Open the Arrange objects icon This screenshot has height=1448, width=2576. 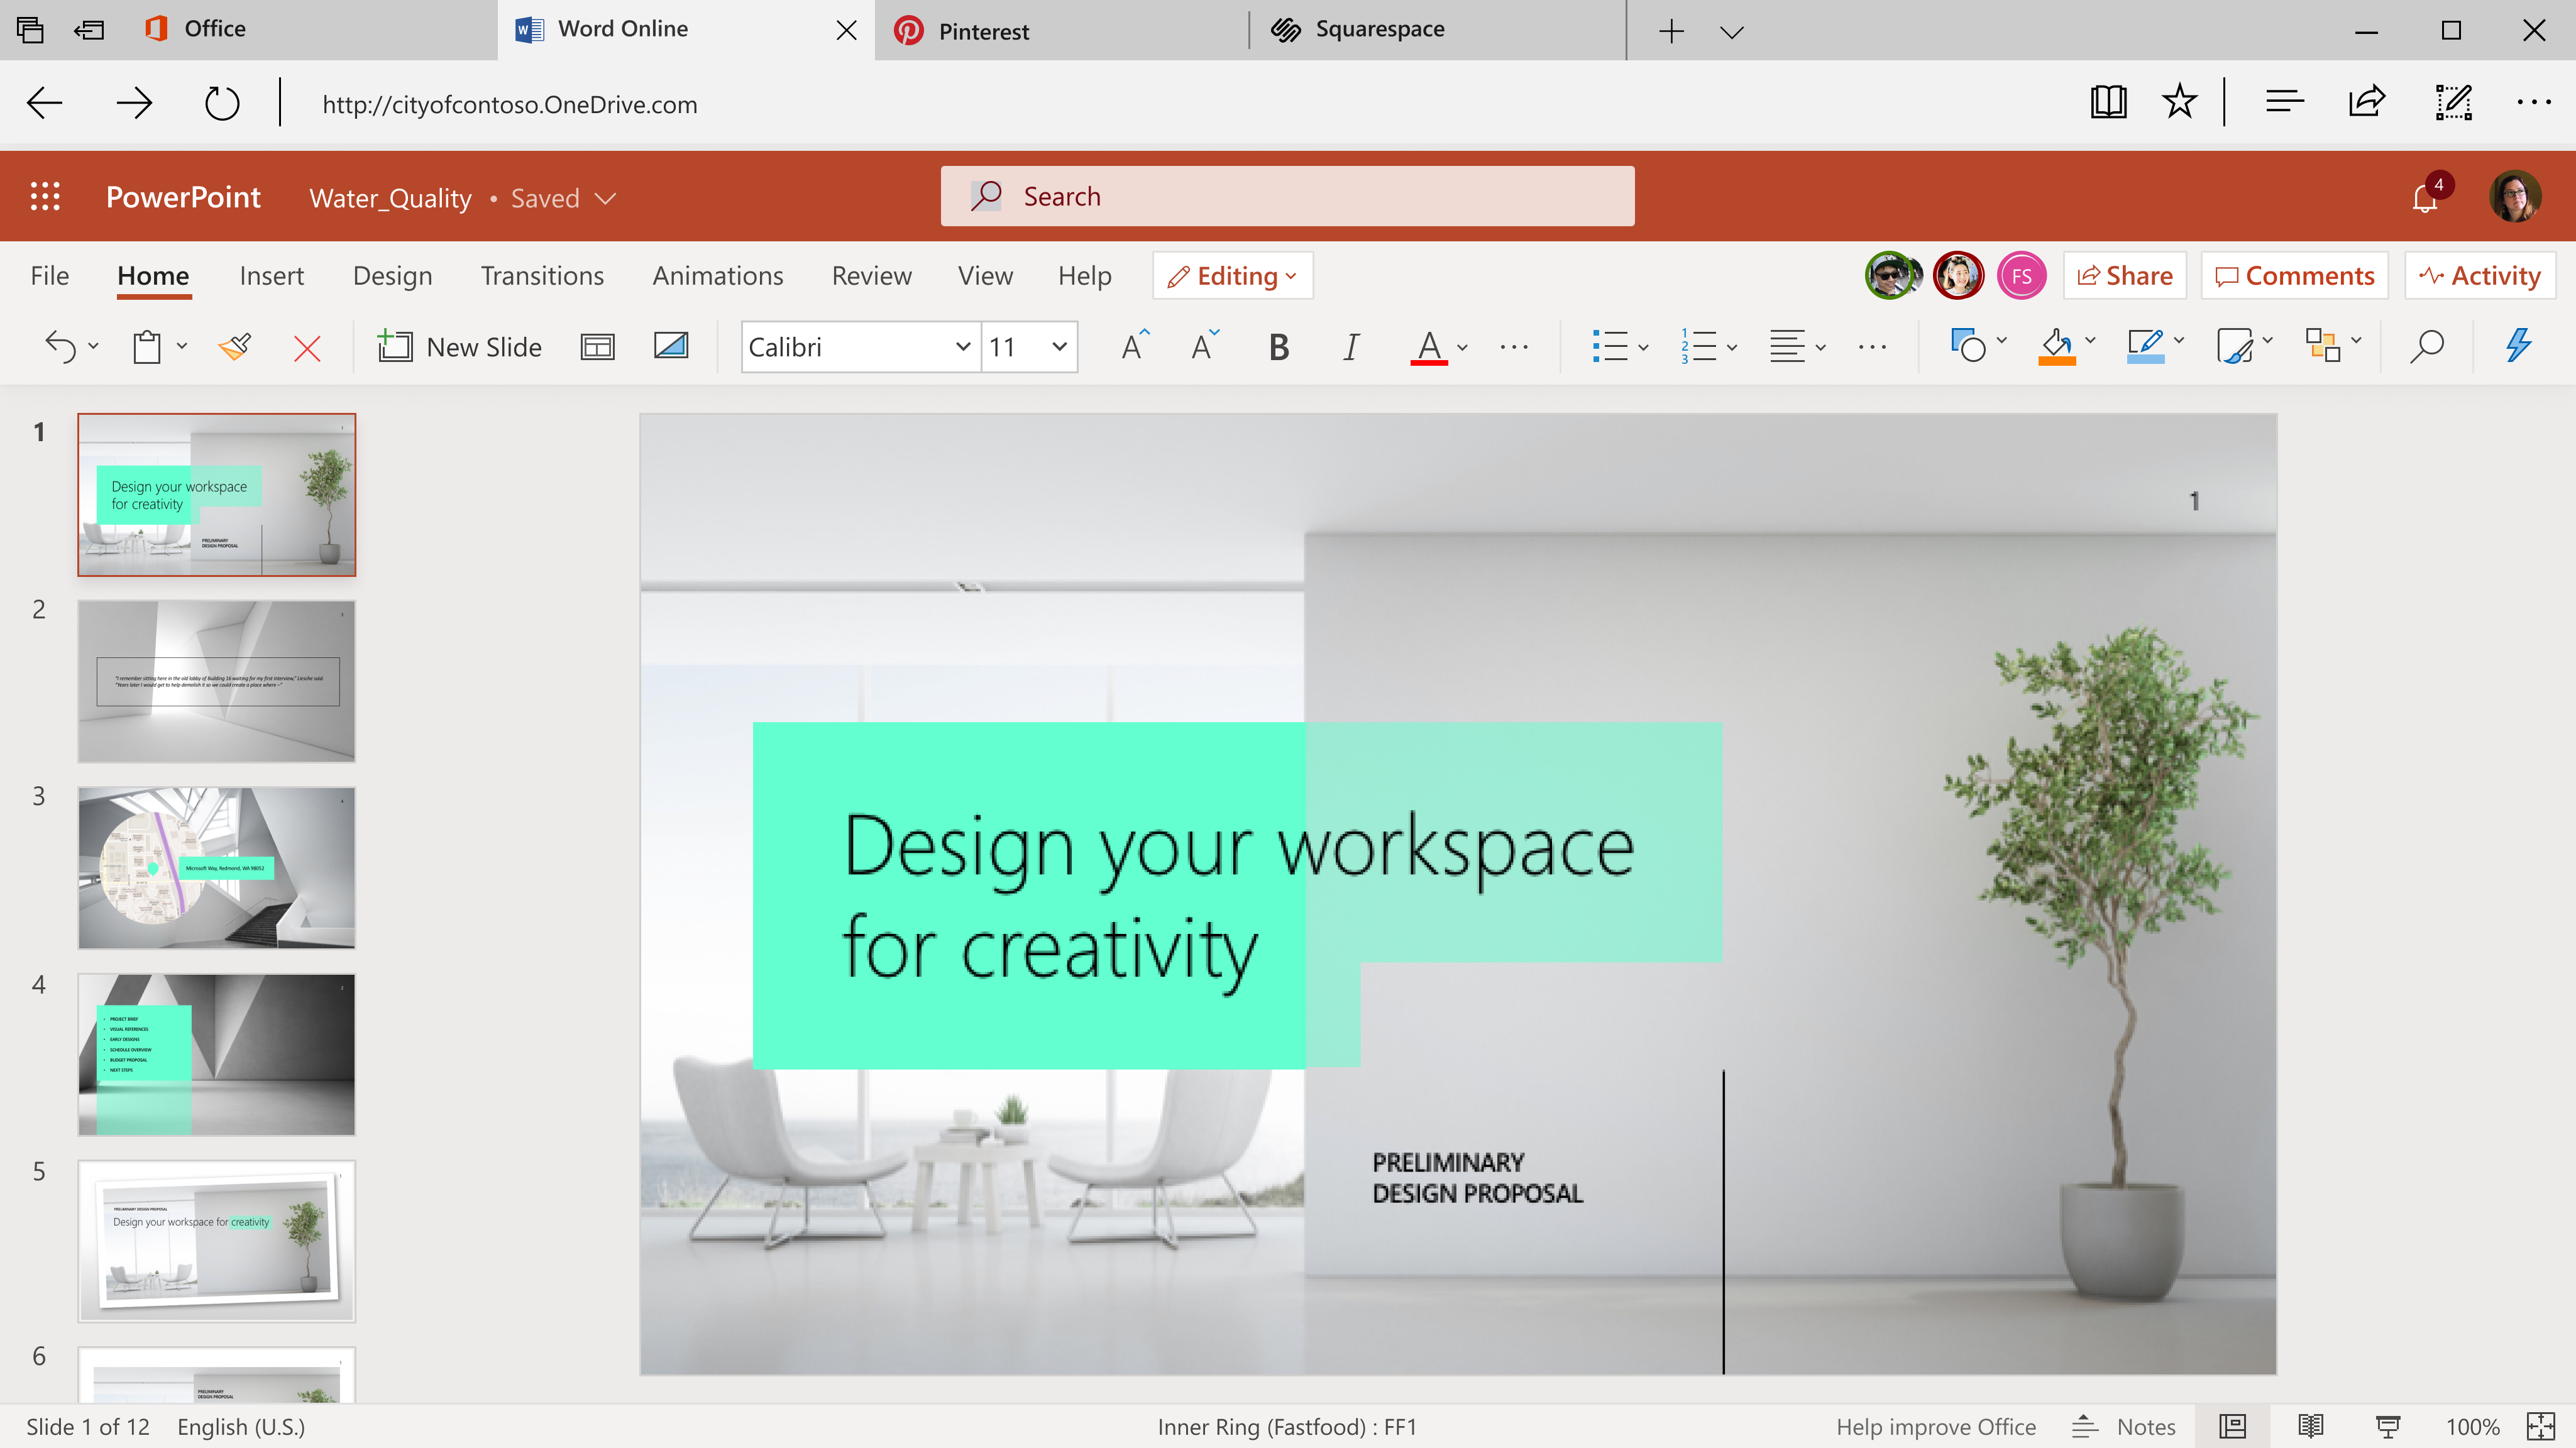click(2323, 346)
